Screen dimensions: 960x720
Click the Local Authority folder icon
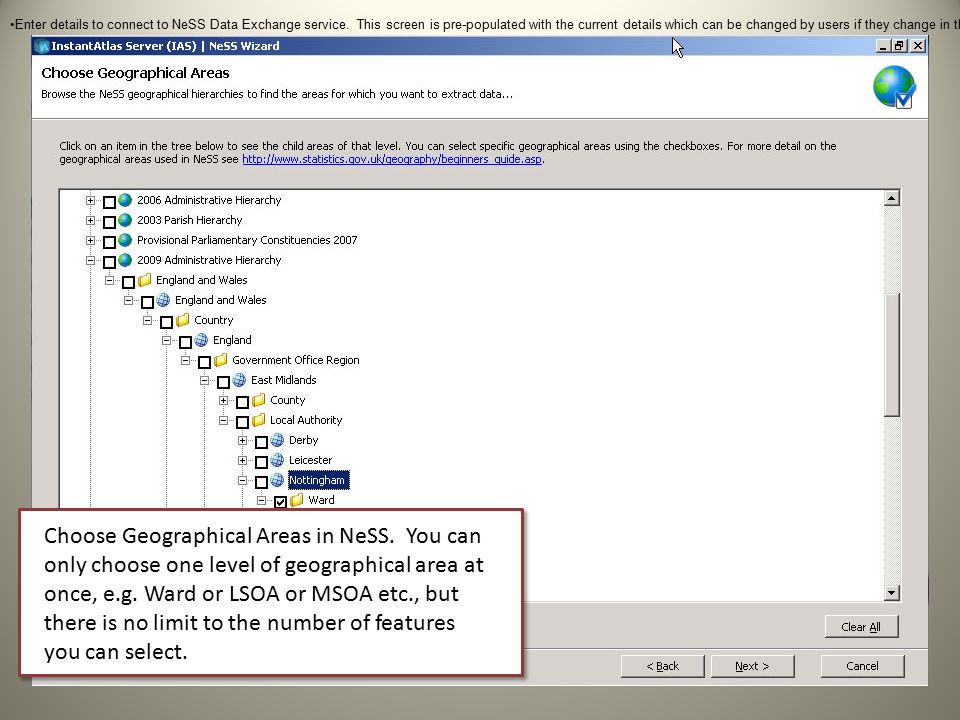coord(258,420)
